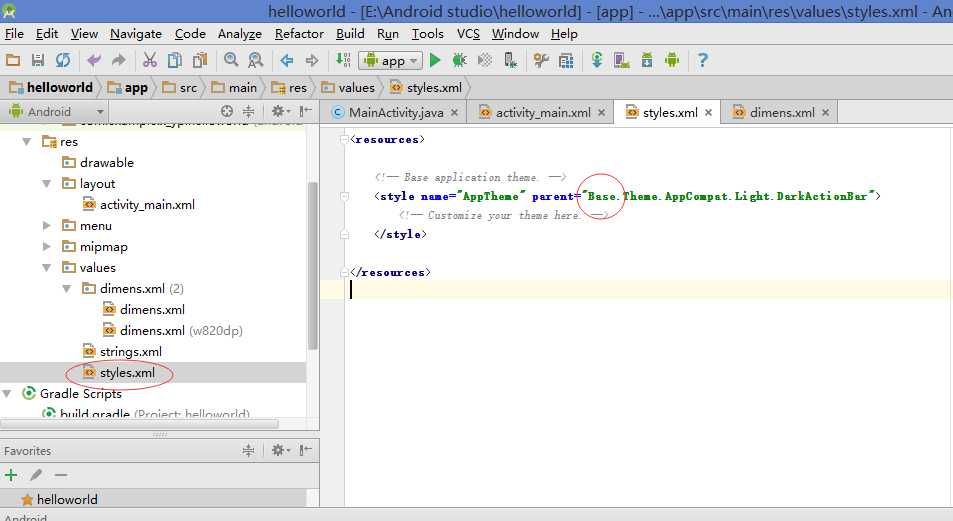Open Settings with the wrench icon

[540, 60]
